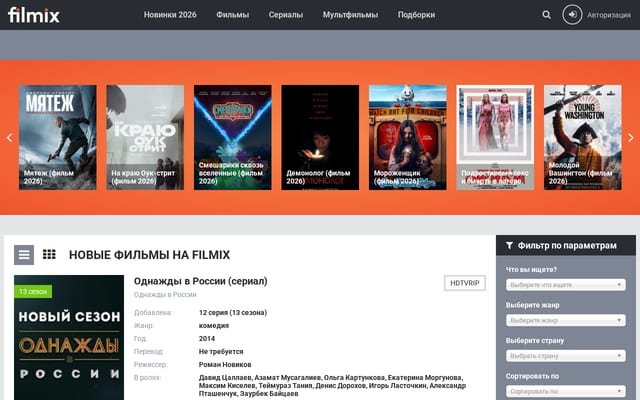
Task: Click the filmix logo
Action: coord(34,15)
